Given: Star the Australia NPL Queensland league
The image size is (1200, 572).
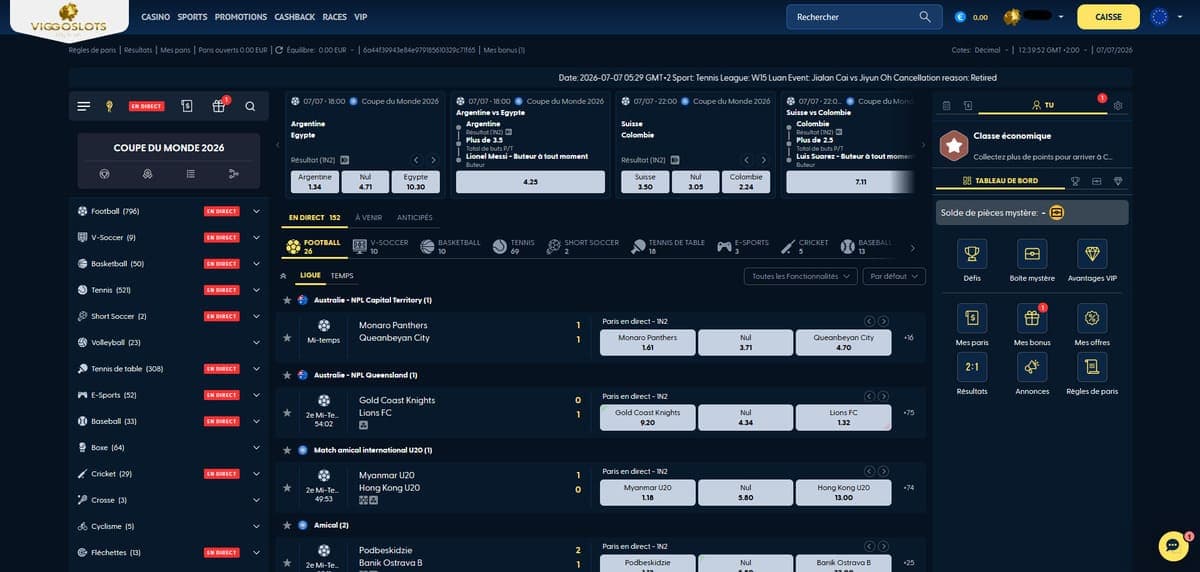Looking at the screenshot, I should pyautogui.click(x=287, y=375).
